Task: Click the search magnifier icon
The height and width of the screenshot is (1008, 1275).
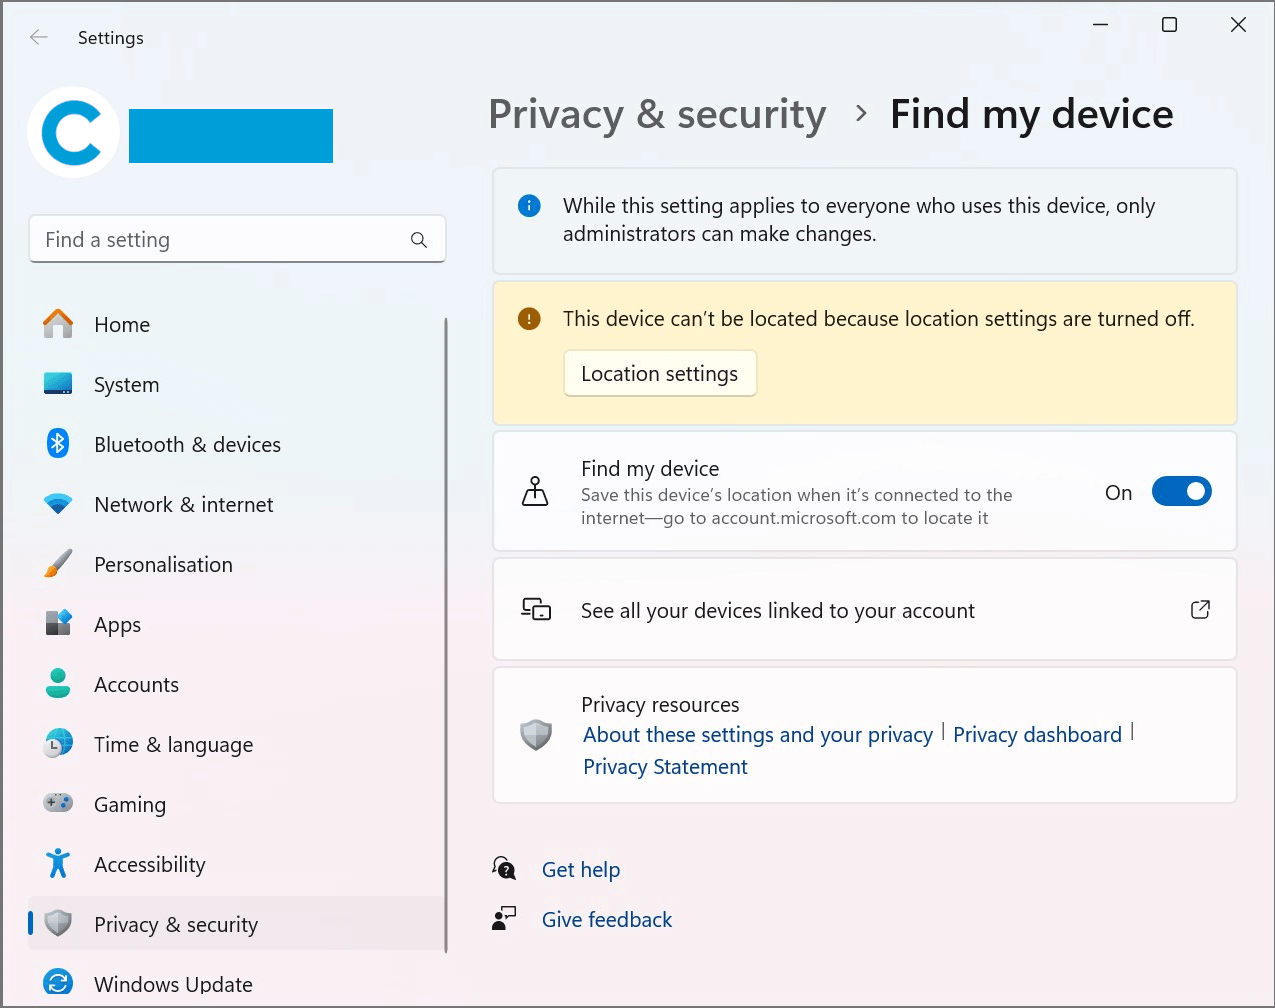Action: [x=419, y=240]
